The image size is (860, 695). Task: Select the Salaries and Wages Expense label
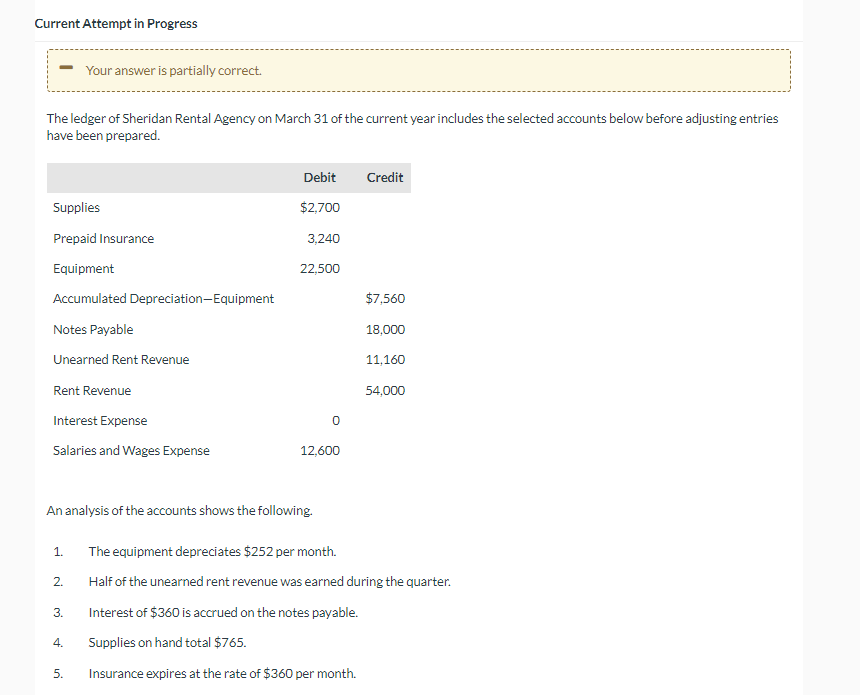pyautogui.click(x=131, y=451)
